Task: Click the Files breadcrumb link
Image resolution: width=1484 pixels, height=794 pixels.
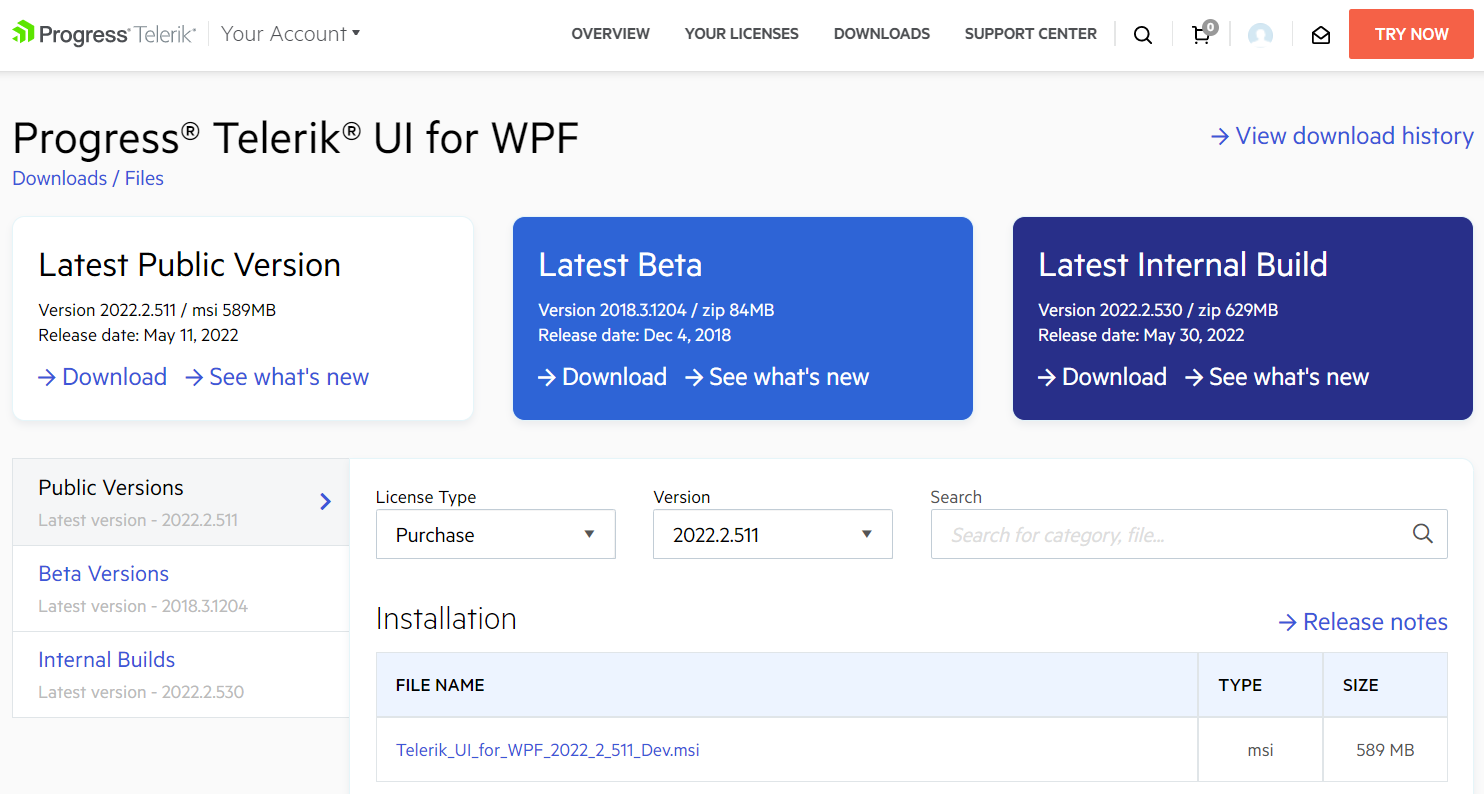Action: coord(144,178)
